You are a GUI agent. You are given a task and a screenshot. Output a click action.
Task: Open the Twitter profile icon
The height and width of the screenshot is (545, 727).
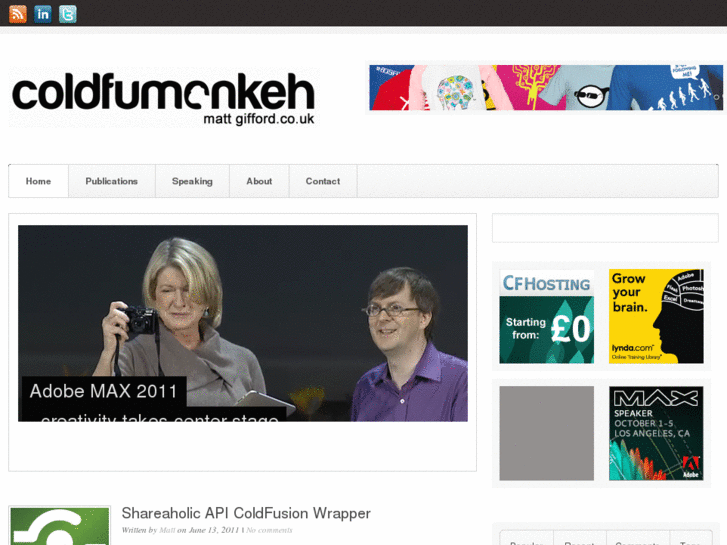68,14
